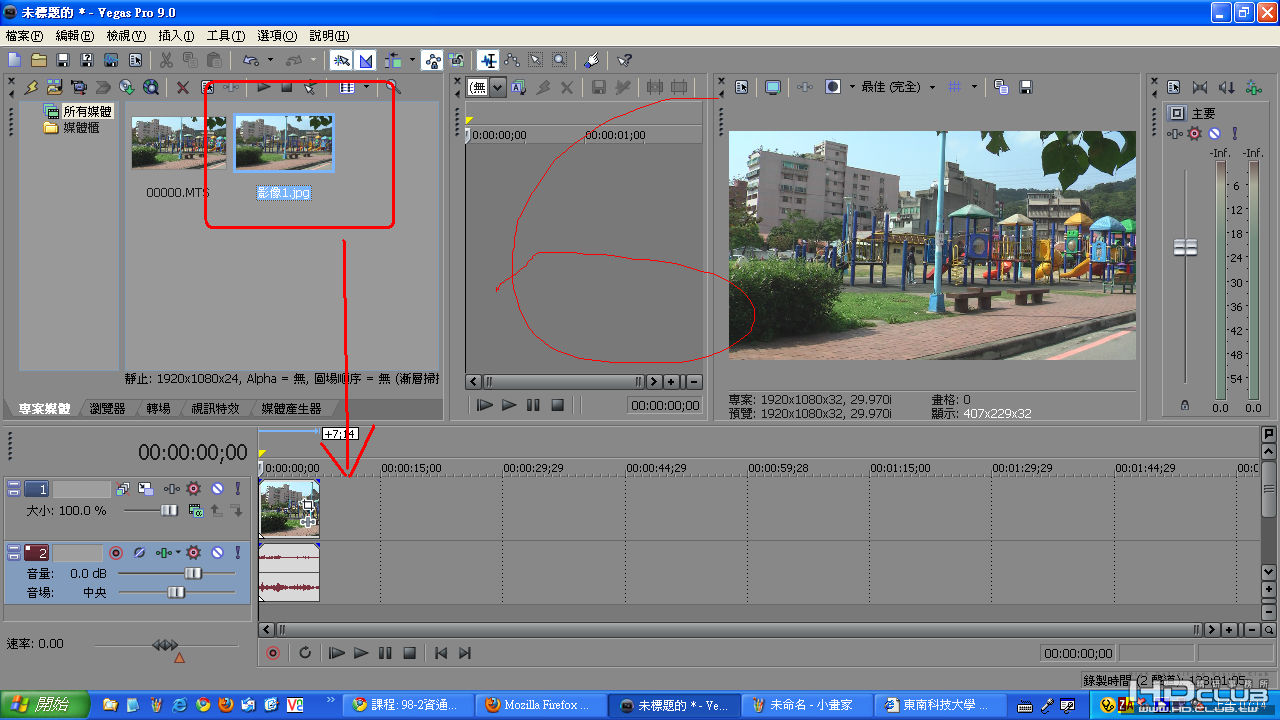Select the 影像1.jpg media thumbnail

coord(284,143)
